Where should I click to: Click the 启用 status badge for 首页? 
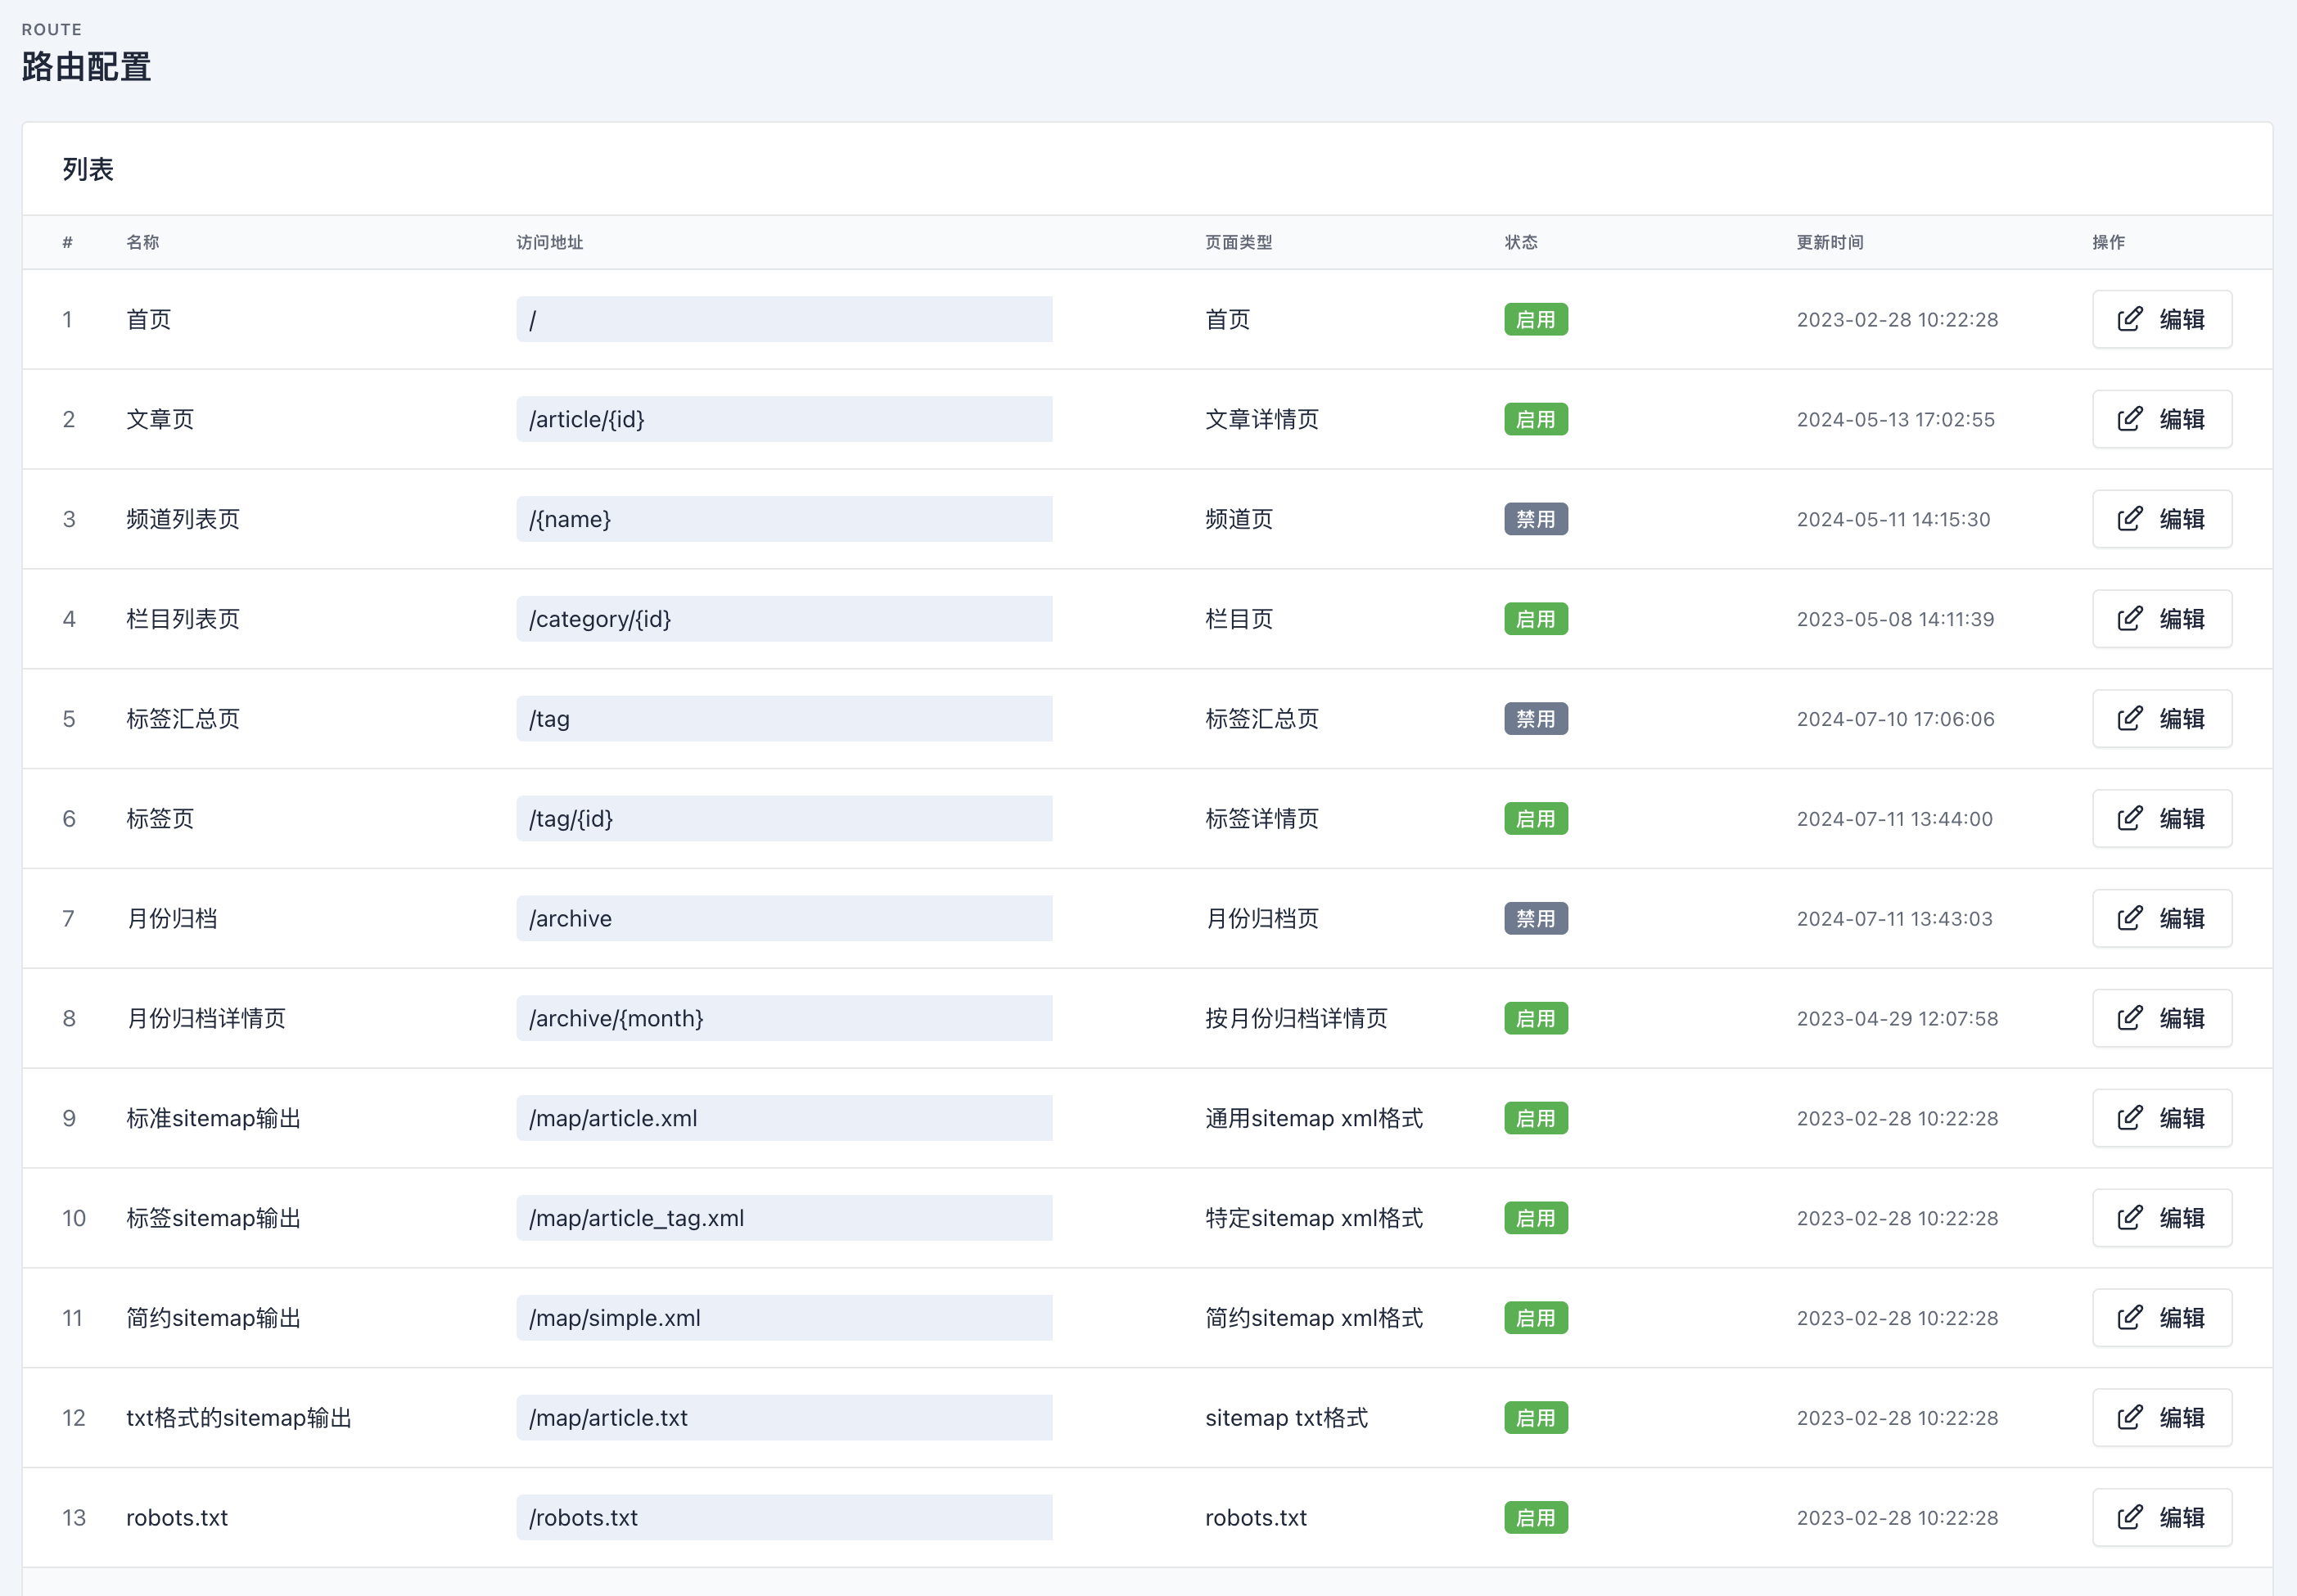pyautogui.click(x=1535, y=319)
